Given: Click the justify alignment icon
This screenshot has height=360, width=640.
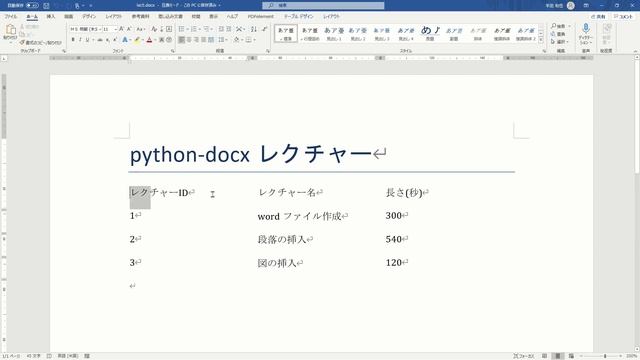Looking at the screenshot, I should pos(204,40).
